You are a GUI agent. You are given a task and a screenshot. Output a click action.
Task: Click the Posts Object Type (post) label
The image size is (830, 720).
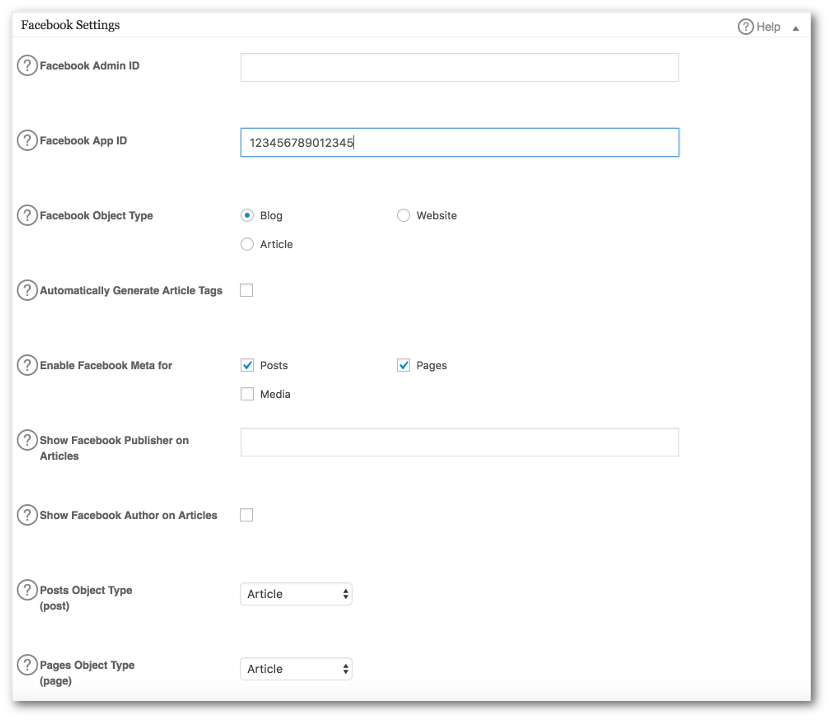(x=86, y=598)
